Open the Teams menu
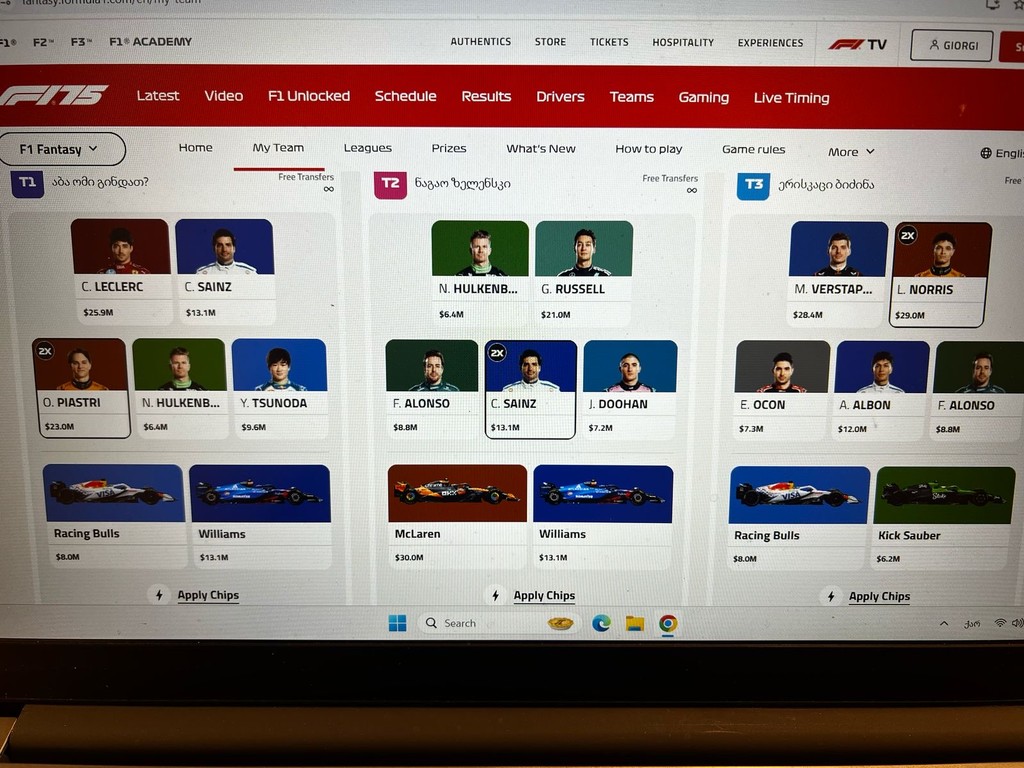Screen dimensions: 1024x768 pyautogui.click(x=632, y=97)
